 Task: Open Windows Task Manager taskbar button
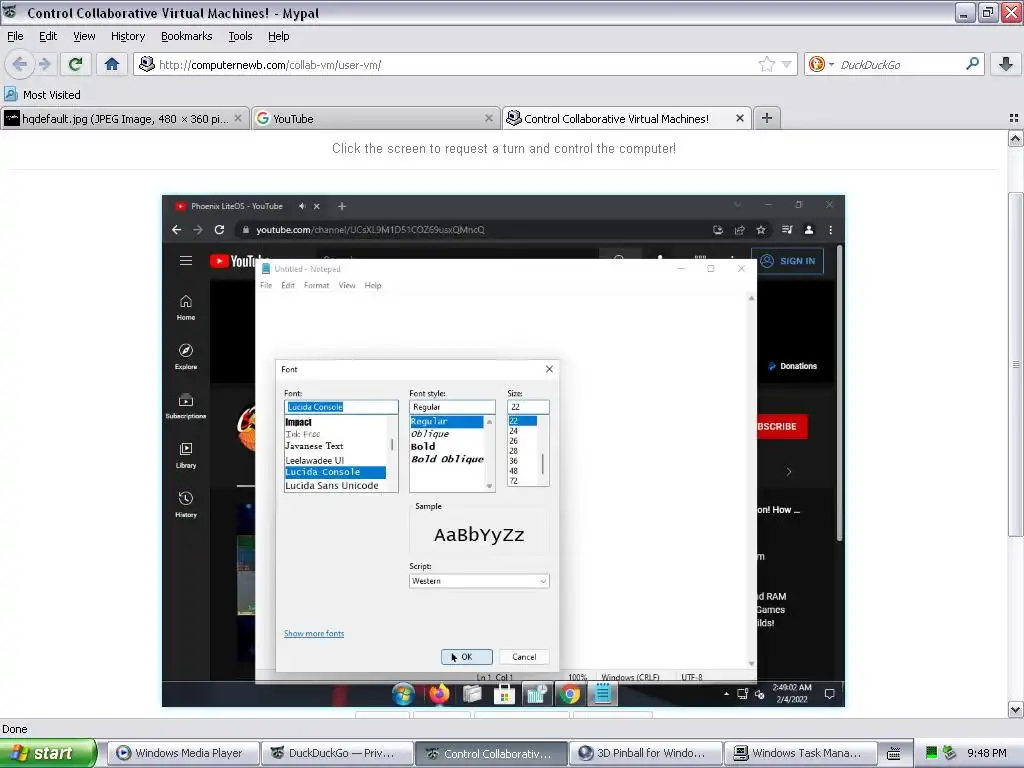799,753
